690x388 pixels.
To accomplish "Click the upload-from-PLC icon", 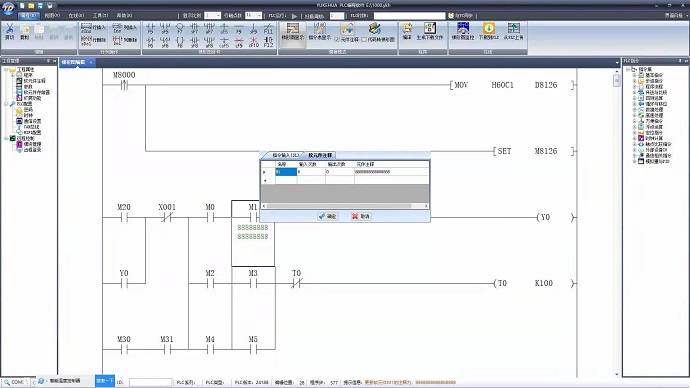I will click(513, 32).
